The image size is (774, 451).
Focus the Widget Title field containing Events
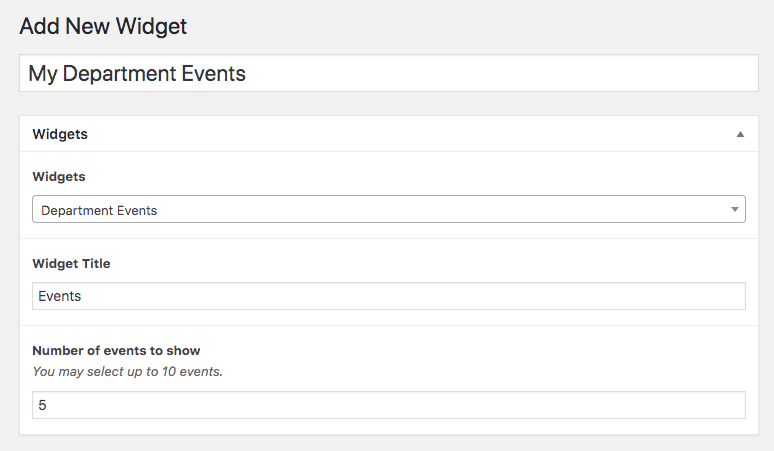(388, 296)
